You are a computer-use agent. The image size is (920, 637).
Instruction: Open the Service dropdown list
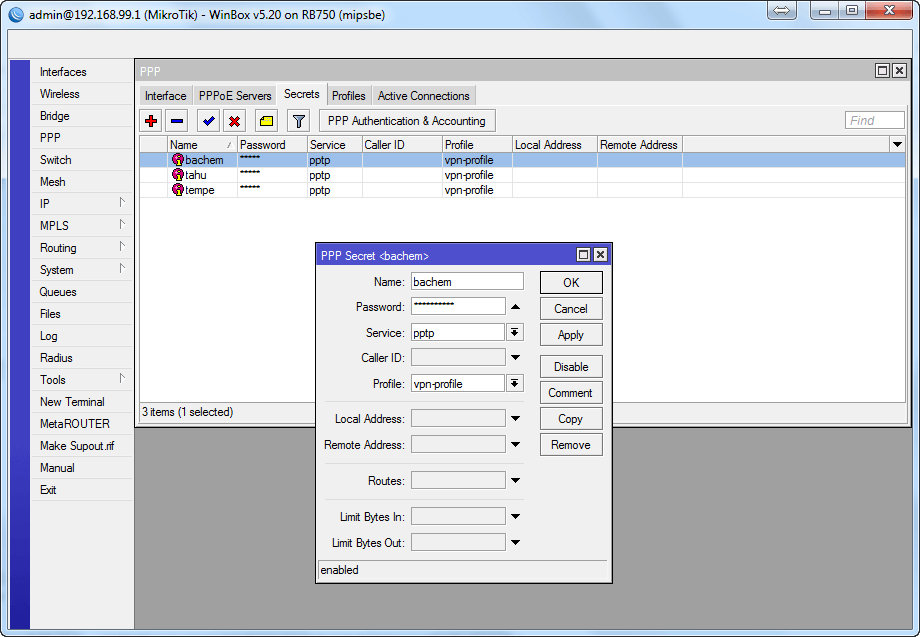point(515,333)
